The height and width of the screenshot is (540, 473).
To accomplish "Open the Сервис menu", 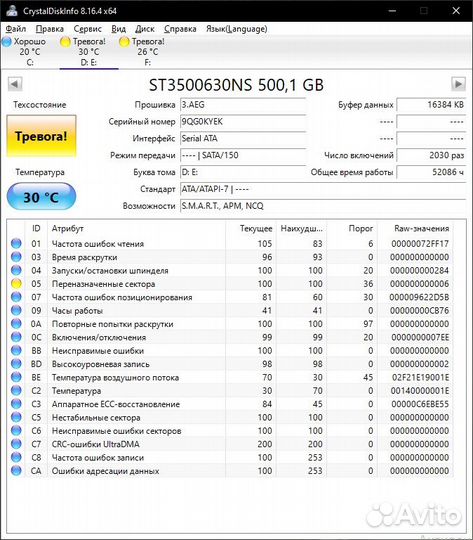I will click(88, 29).
